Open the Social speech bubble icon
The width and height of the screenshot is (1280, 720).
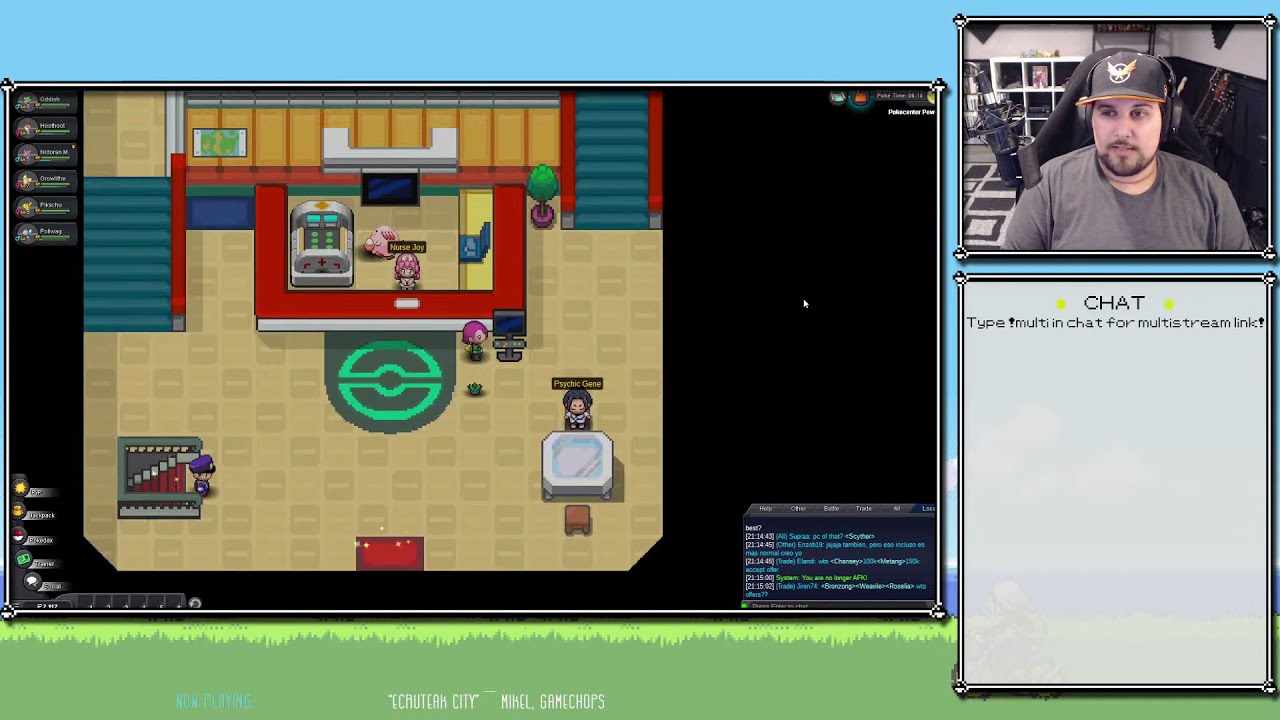[33, 581]
